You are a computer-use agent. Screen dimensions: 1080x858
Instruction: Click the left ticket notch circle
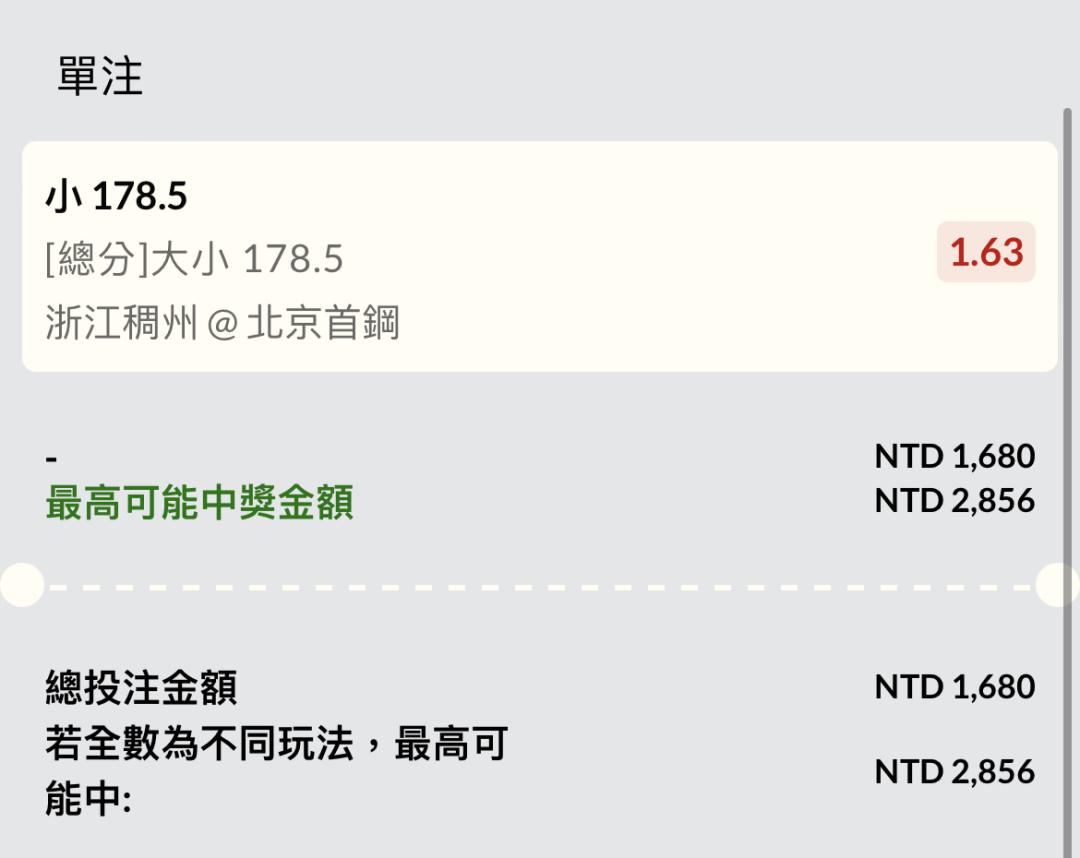coord(20,585)
